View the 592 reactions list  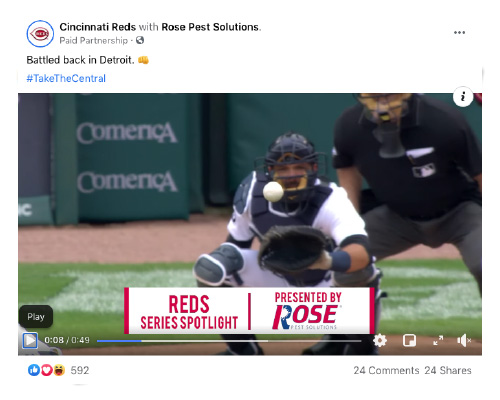[x=80, y=370]
